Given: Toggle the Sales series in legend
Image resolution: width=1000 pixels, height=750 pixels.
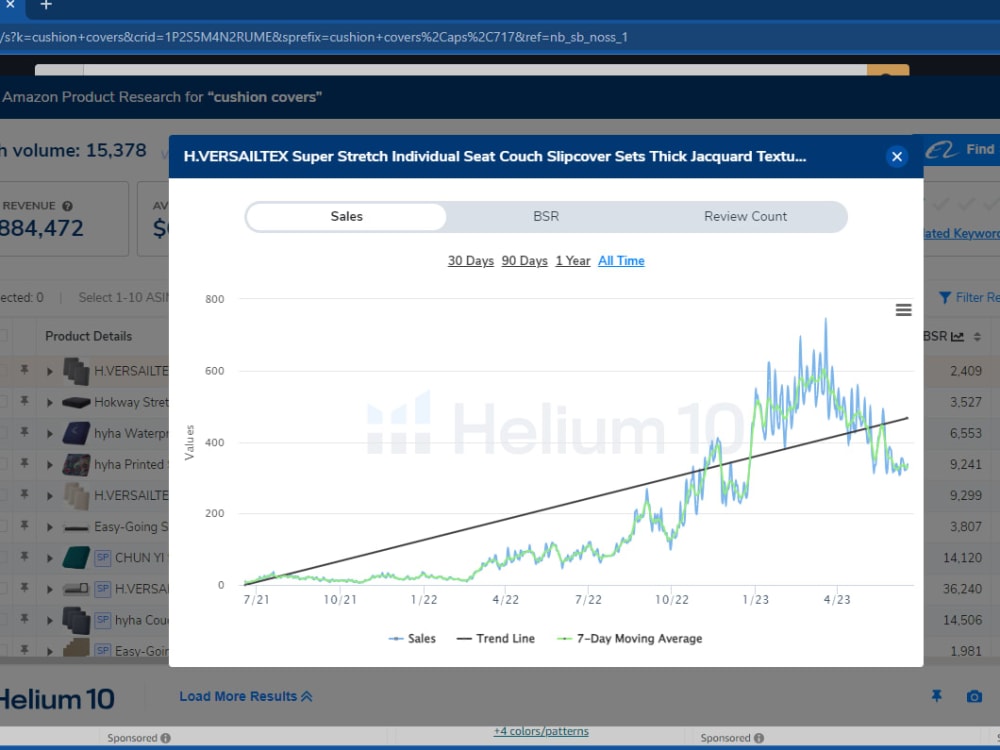Looking at the screenshot, I should [x=412, y=638].
